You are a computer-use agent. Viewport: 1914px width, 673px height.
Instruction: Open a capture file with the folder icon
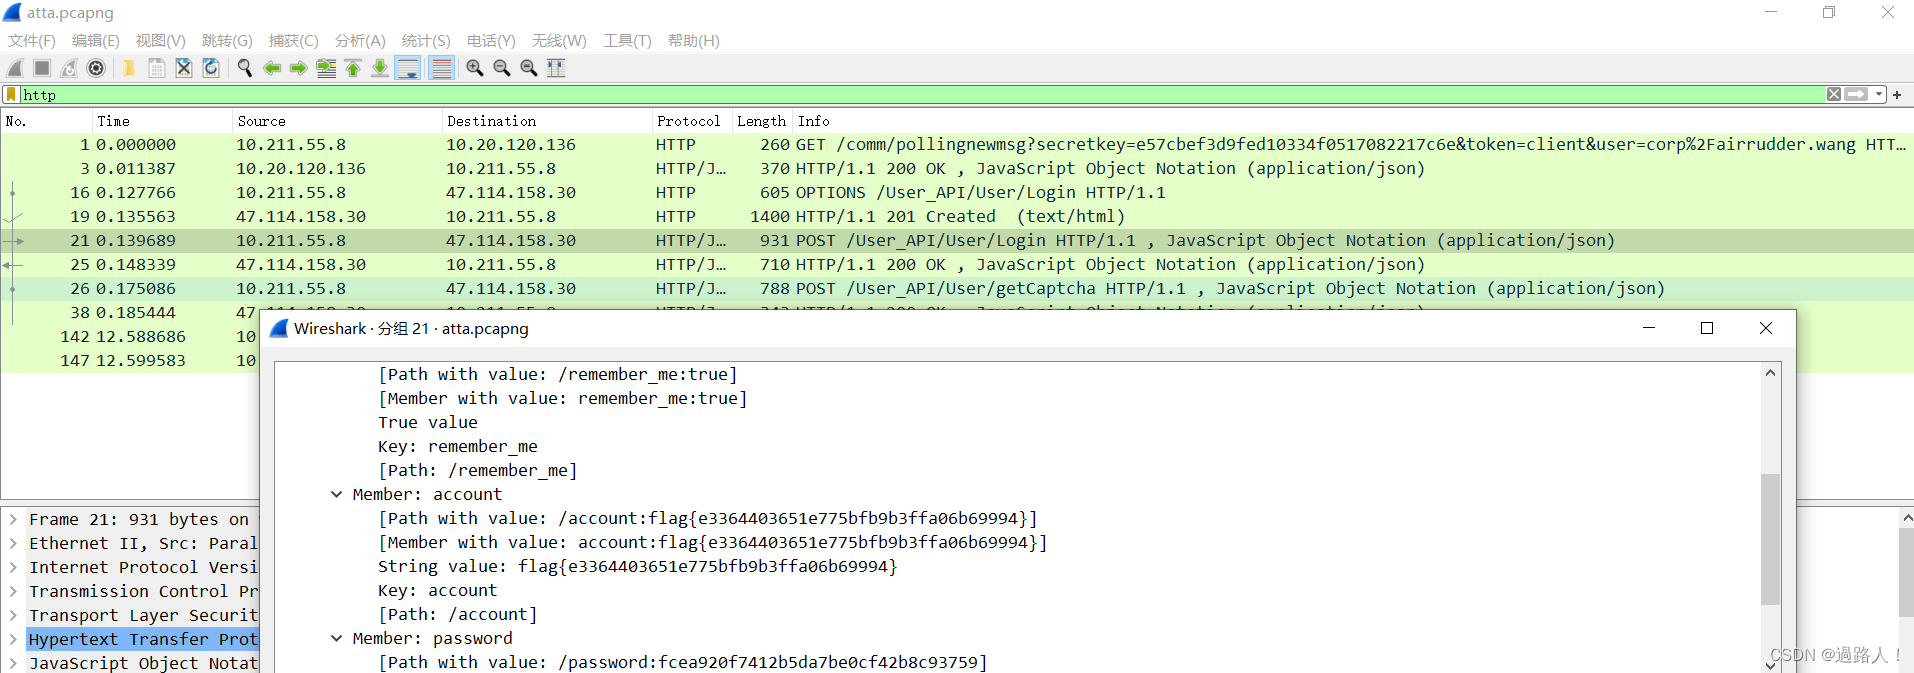point(129,68)
